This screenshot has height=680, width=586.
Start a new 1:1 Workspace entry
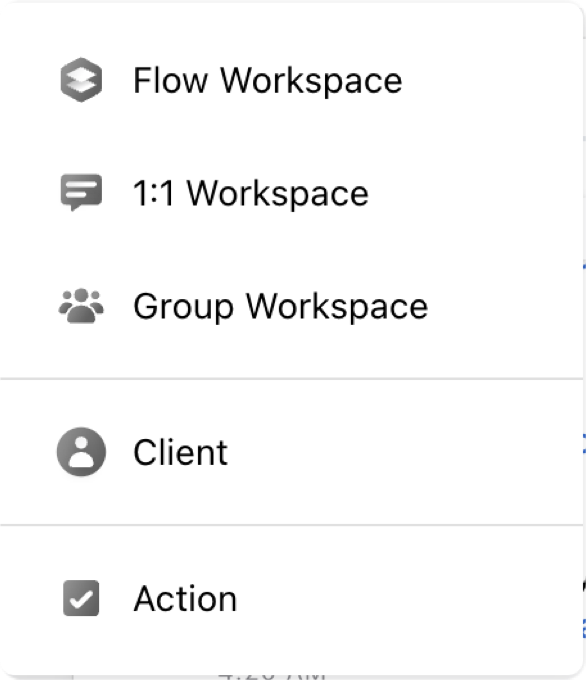click(291, 193)
